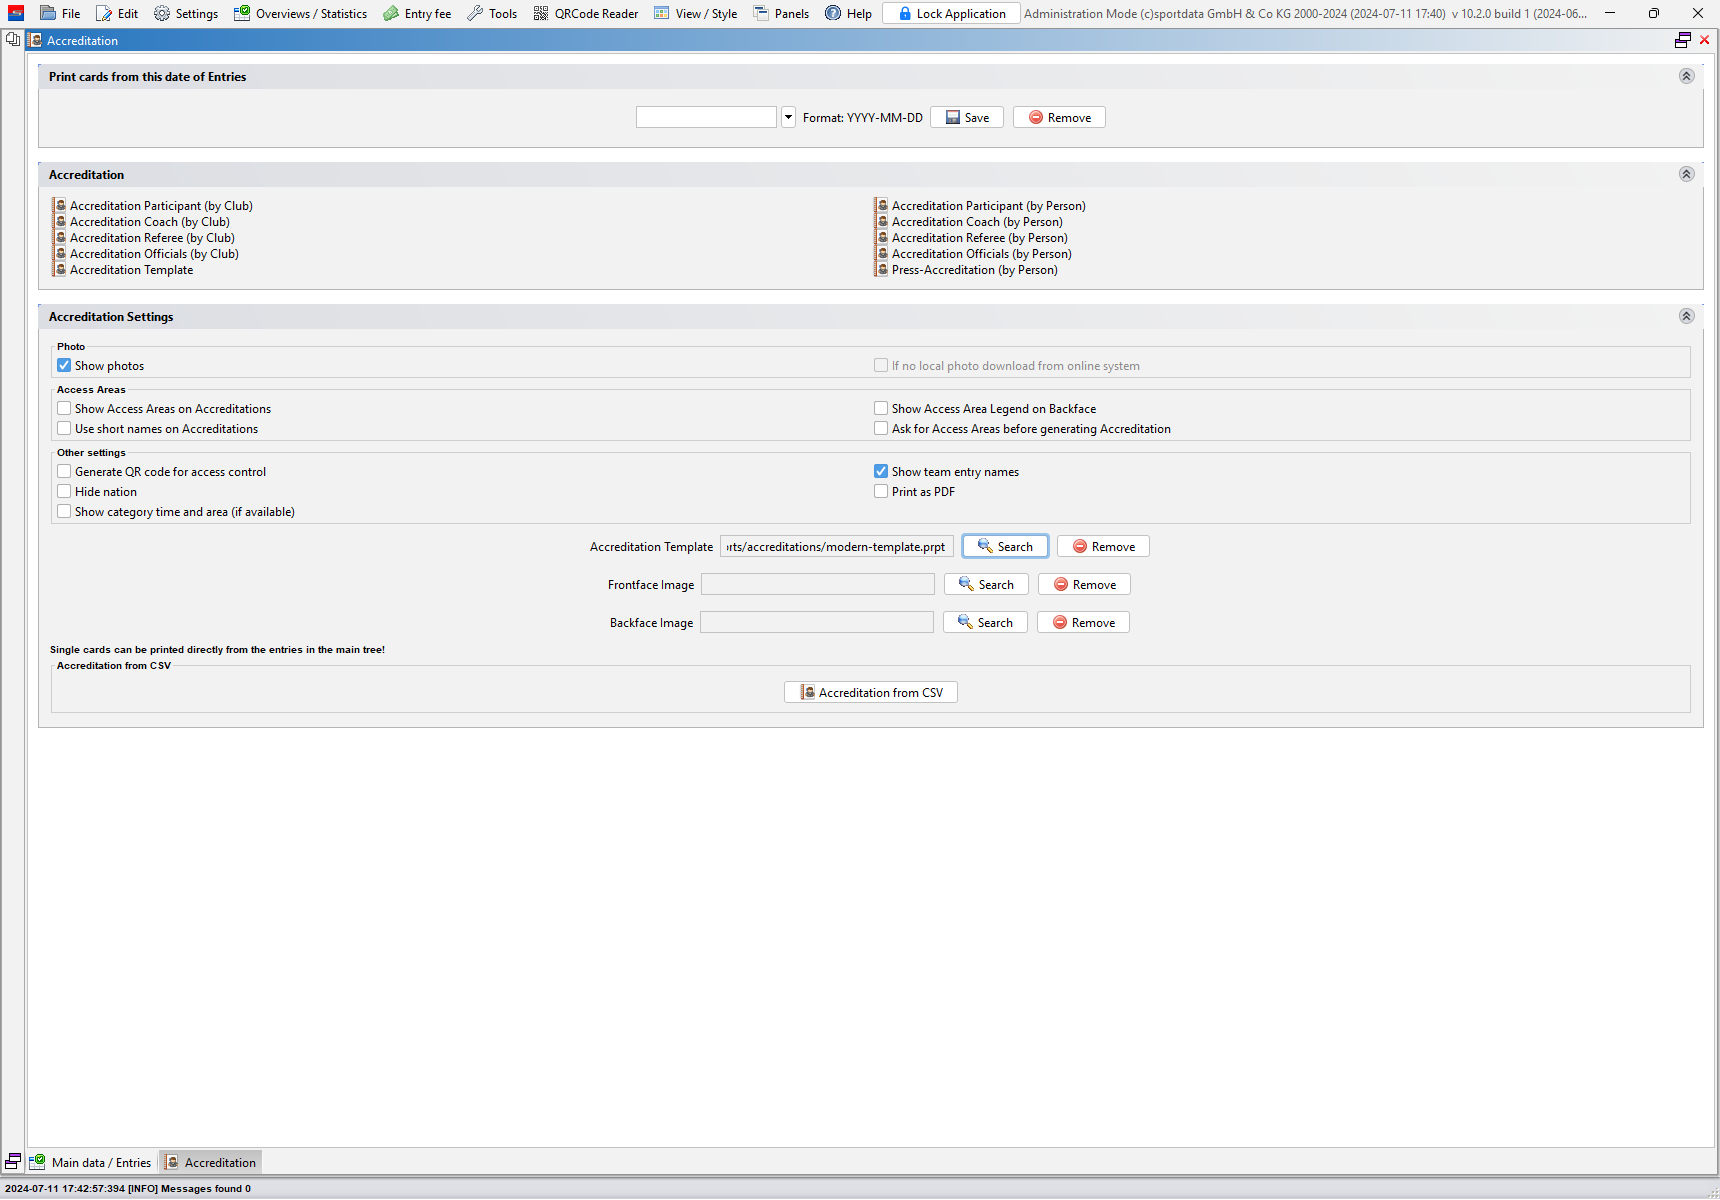Viewport: 1720px width, 1200px height.
Task: Click the bottom-left window layout icon
Action: [13, 1161]
